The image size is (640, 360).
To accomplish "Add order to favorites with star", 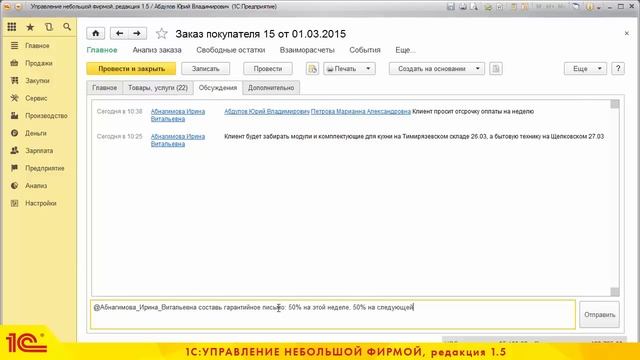I will pyautogui.click(x=162, y=33).
